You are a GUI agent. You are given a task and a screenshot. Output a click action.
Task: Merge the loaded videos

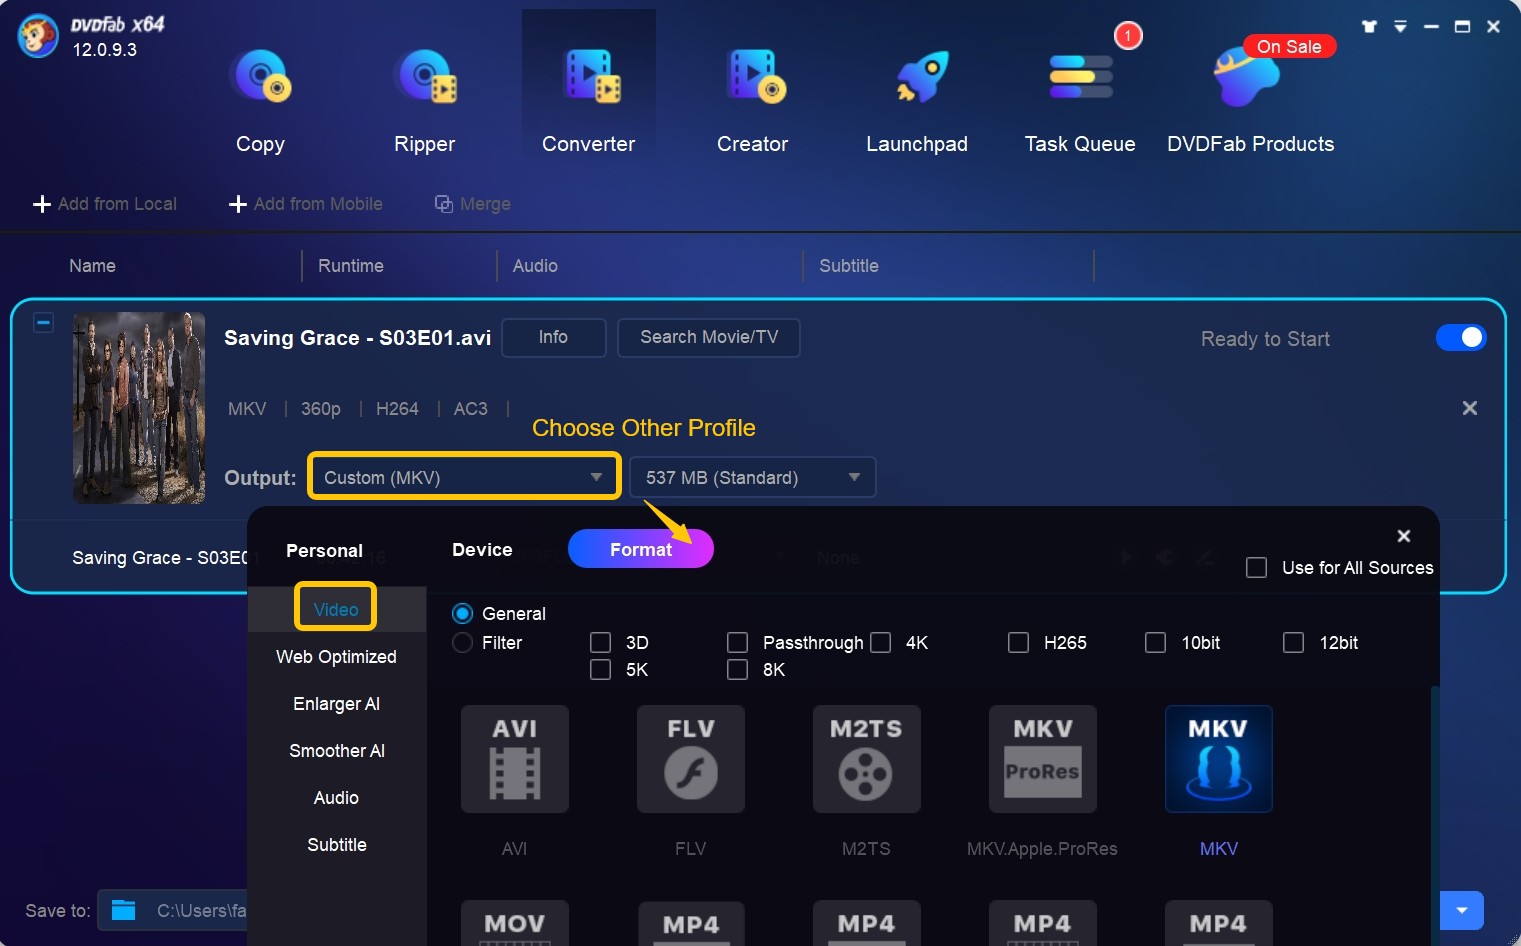point(473,204)
